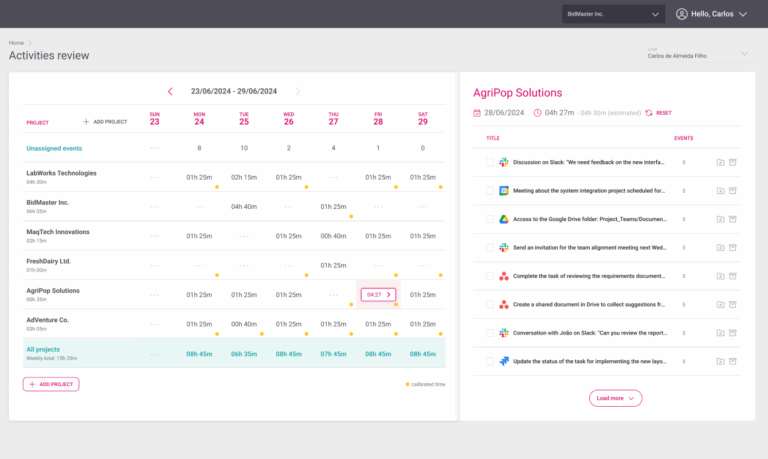Open the User dropdown showing Carlos de Almeida Filho
Viewport: 768px width, 459px height.
[x=697, y=53]
